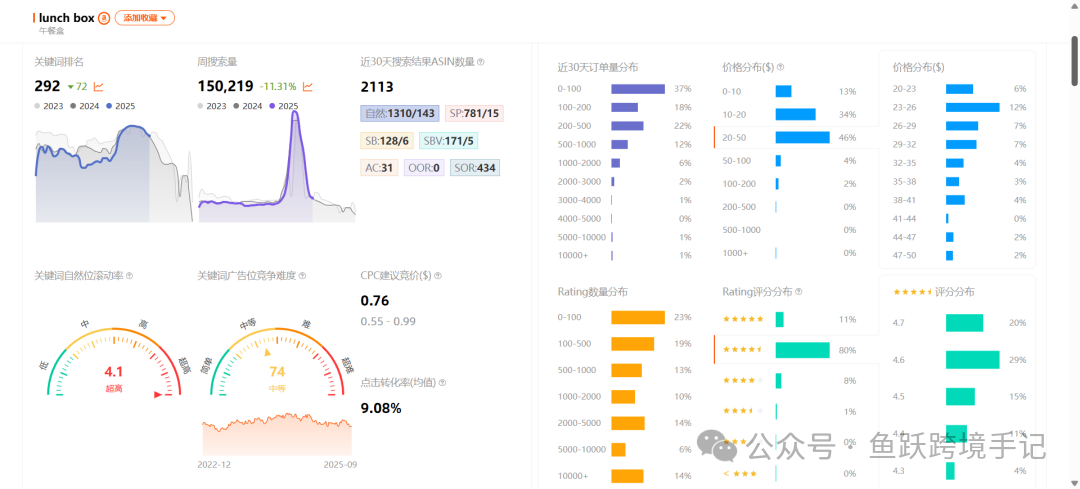Open trend chart icon next to rank 292

98,87
